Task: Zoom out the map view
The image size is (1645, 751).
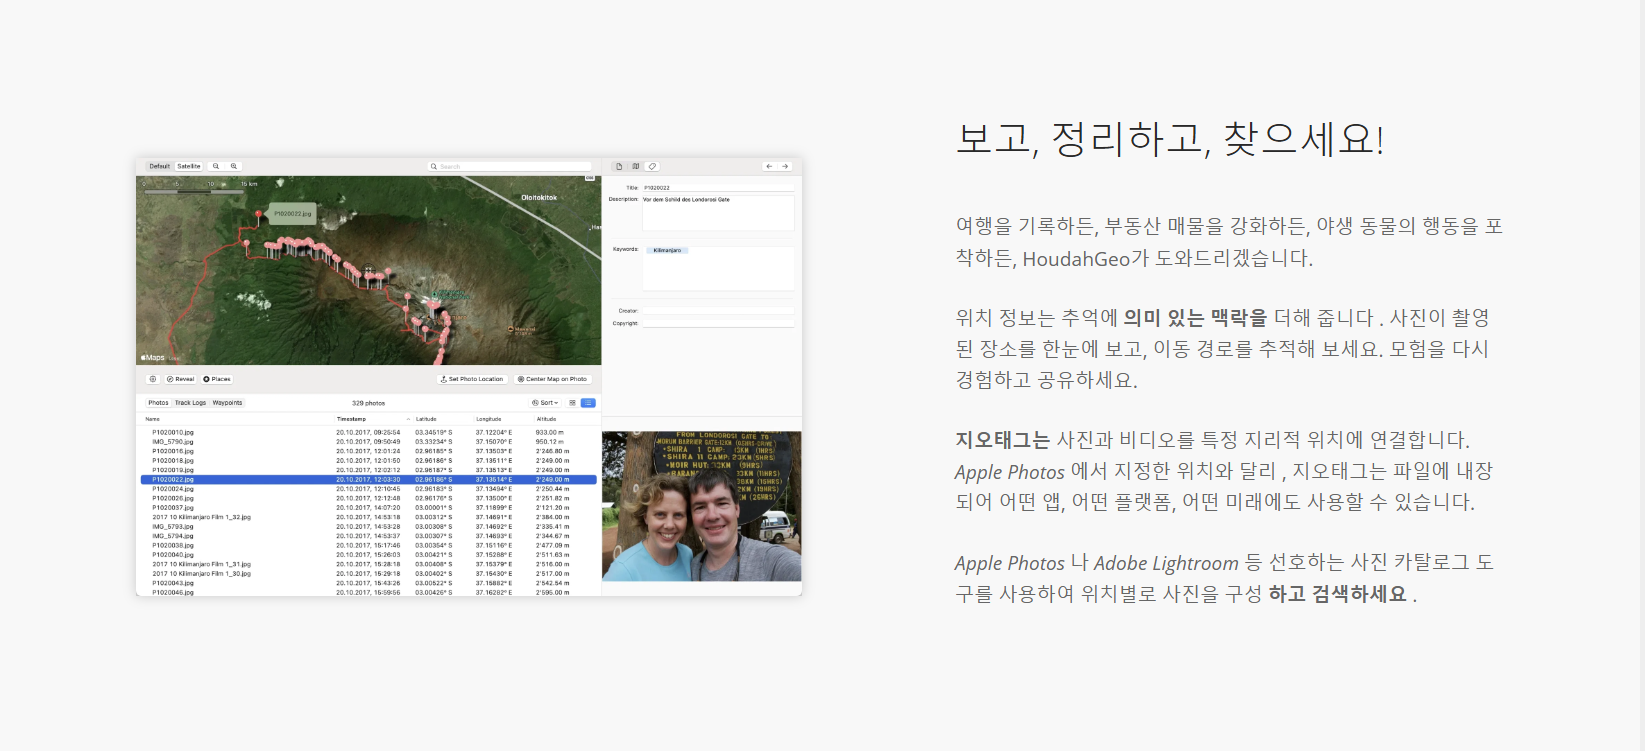Action: (x=216, y=166)
